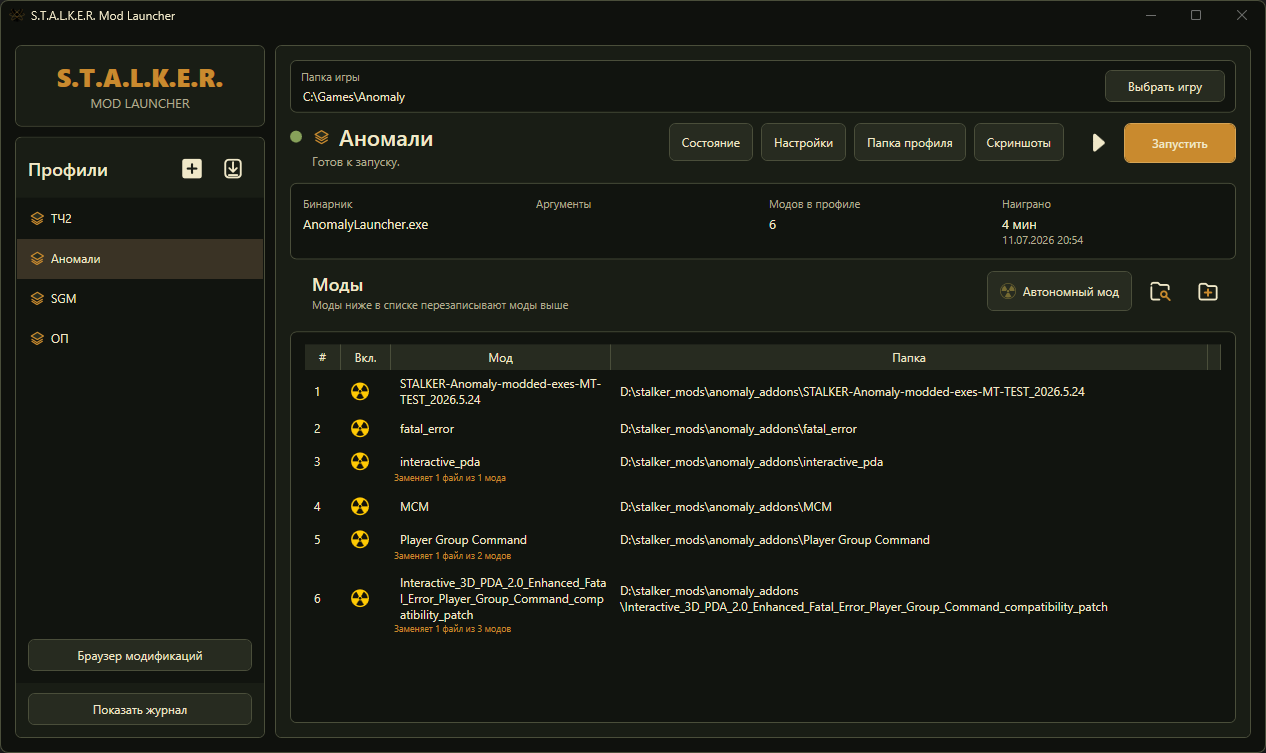Click the row number 4 cell
The width and height of the screenshot is (1266, 753).
[x=318, y=507]
